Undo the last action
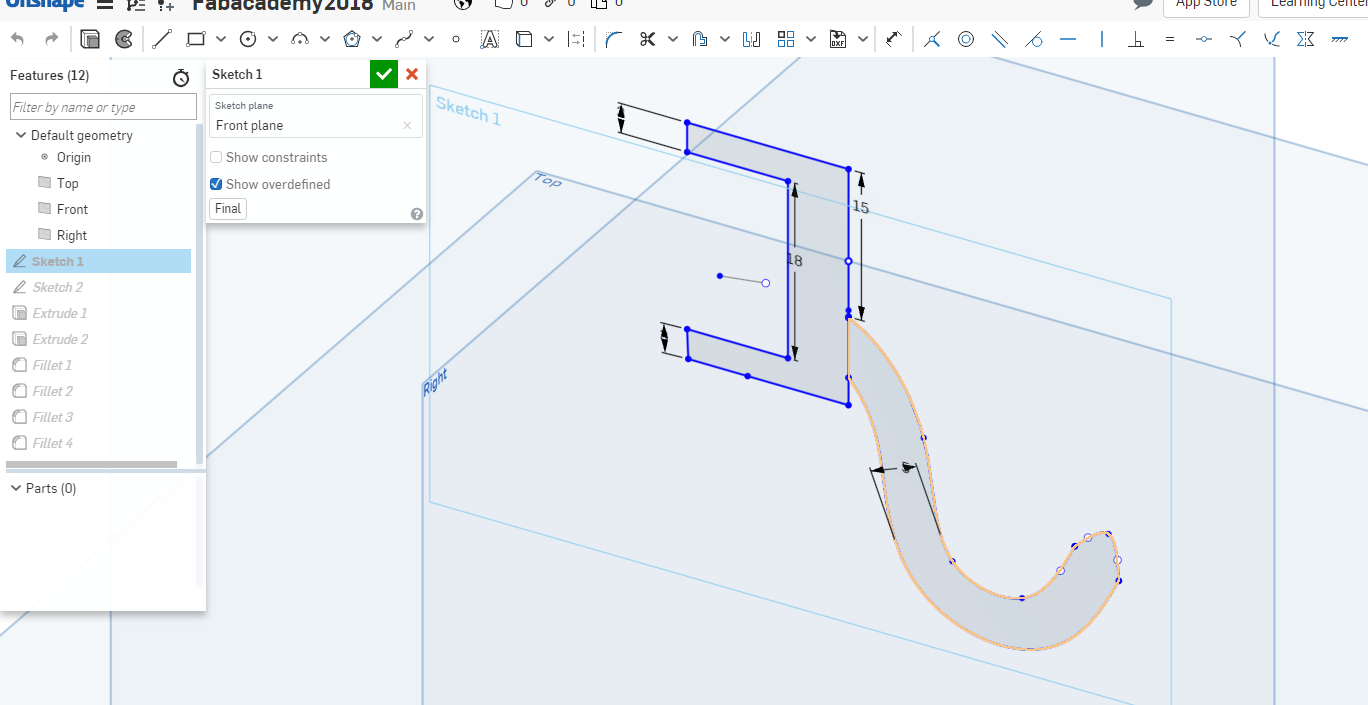The image size is (1368, 705). pyautogui.click(x=17, y=40)
